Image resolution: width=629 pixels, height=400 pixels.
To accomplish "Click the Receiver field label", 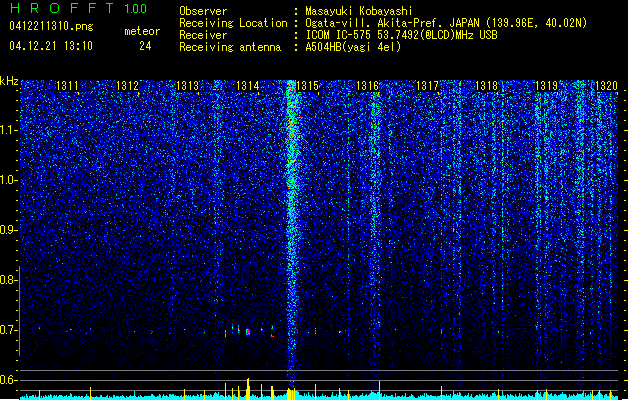I will pyautogui.click(x=203, y=35).
